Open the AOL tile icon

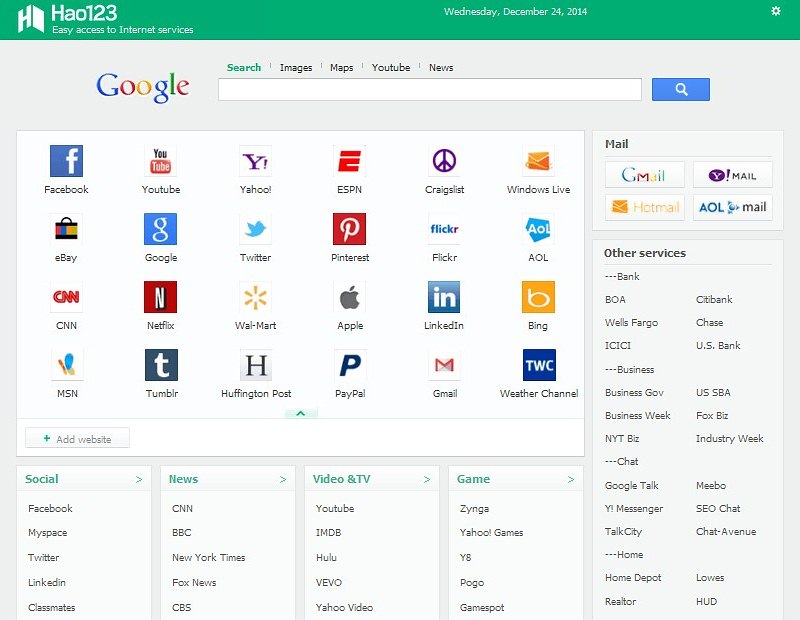coord(538,229)
